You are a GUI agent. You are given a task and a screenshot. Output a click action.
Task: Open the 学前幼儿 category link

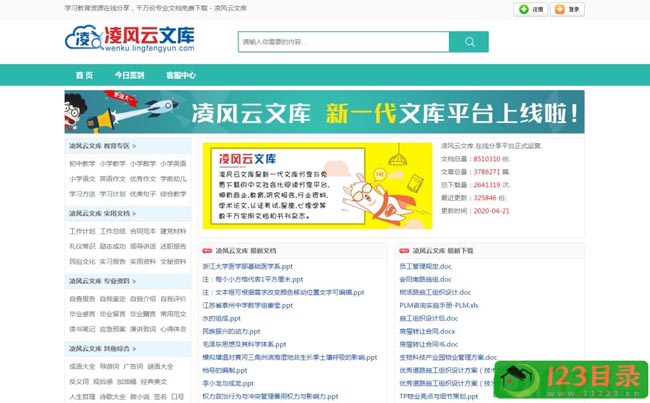(x=173, y=179)
